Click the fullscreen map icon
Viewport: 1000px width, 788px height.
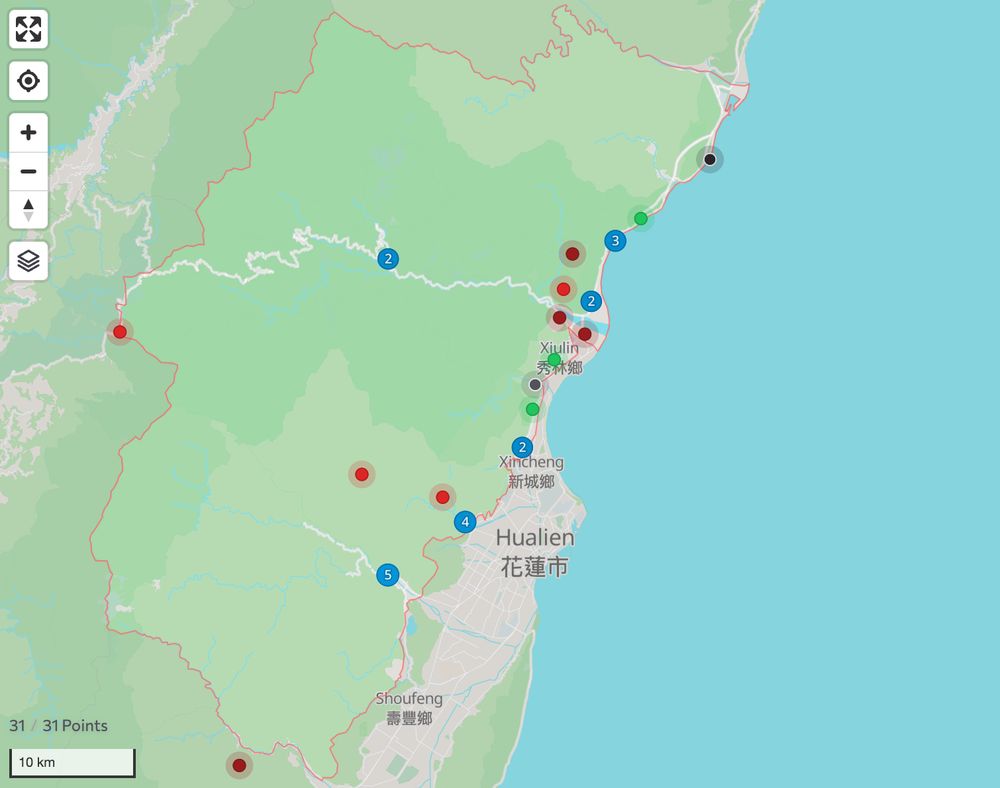(x=28, y=29)
